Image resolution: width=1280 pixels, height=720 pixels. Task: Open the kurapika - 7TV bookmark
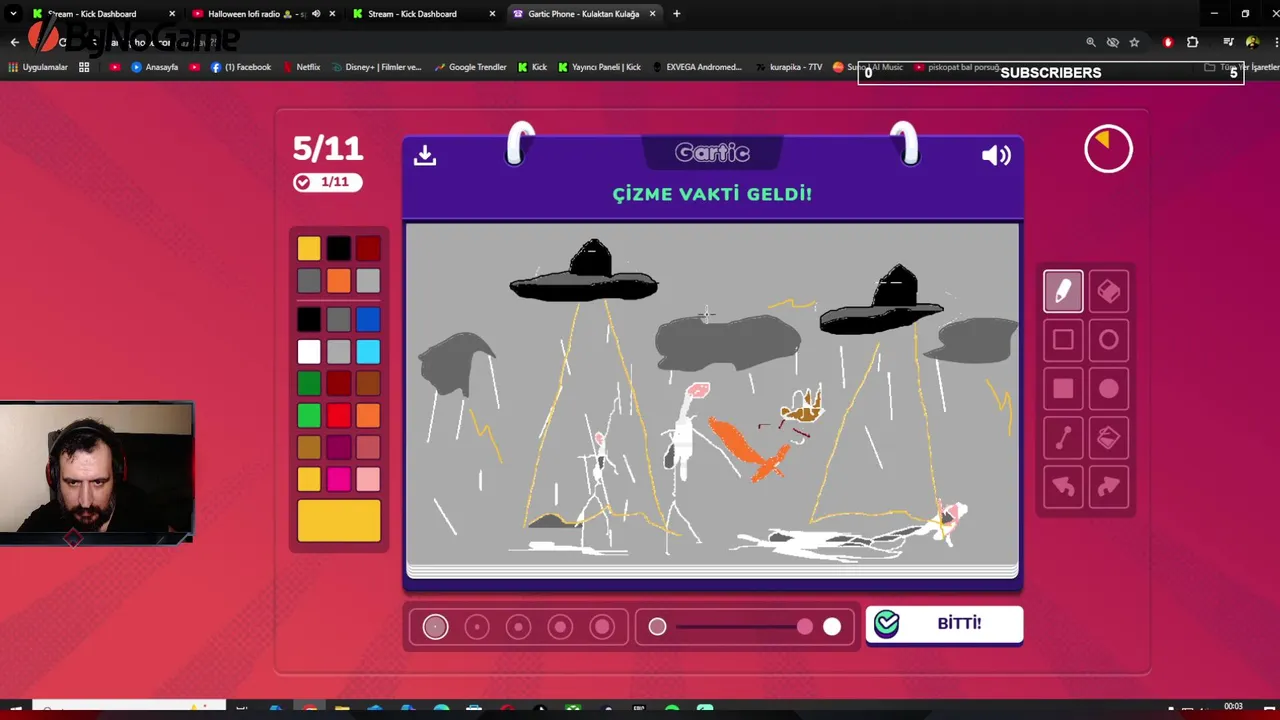click(789, 67)
